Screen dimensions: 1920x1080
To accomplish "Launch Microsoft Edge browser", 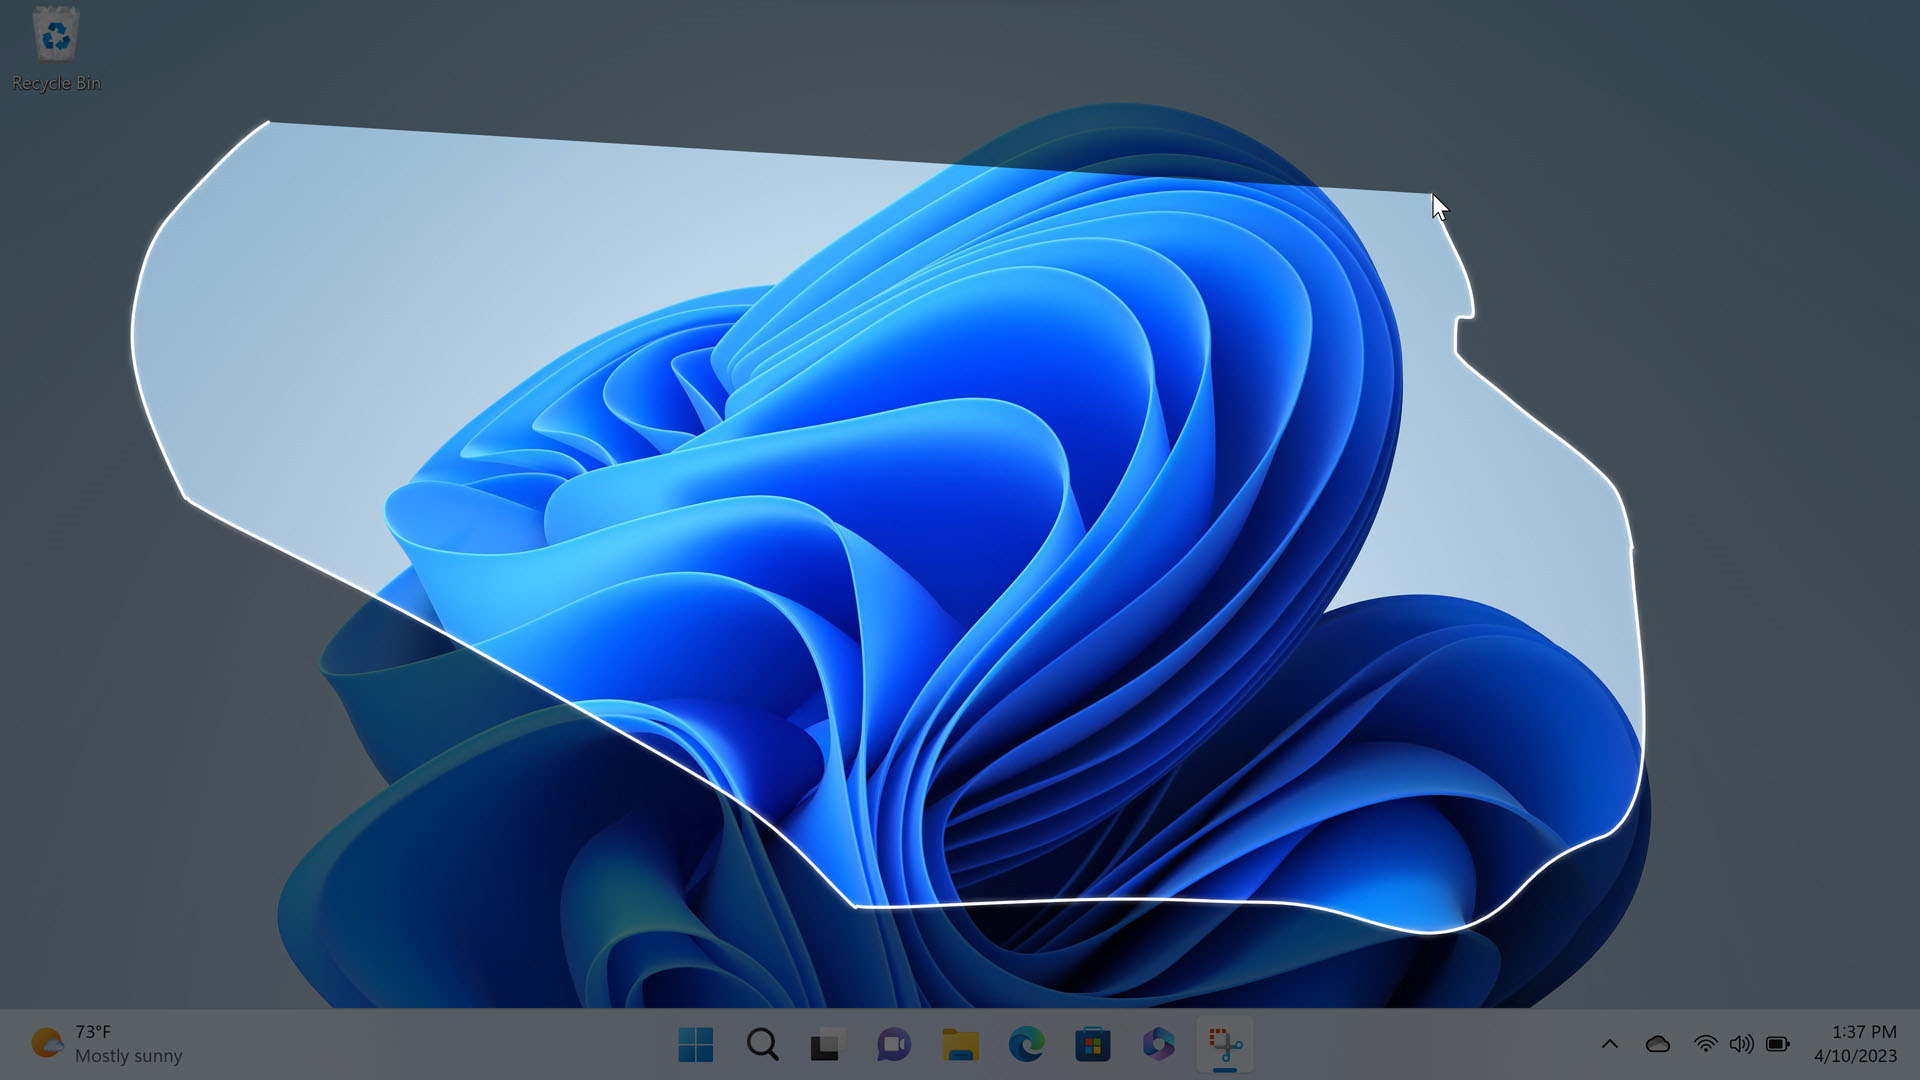I will [1026, 1045].
